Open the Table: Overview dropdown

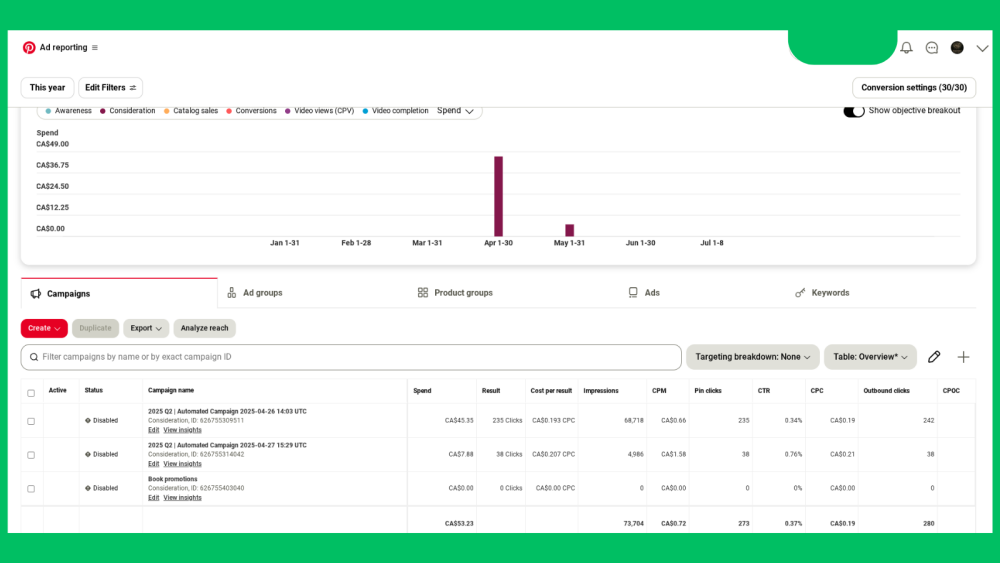click(x=869, y=357)
